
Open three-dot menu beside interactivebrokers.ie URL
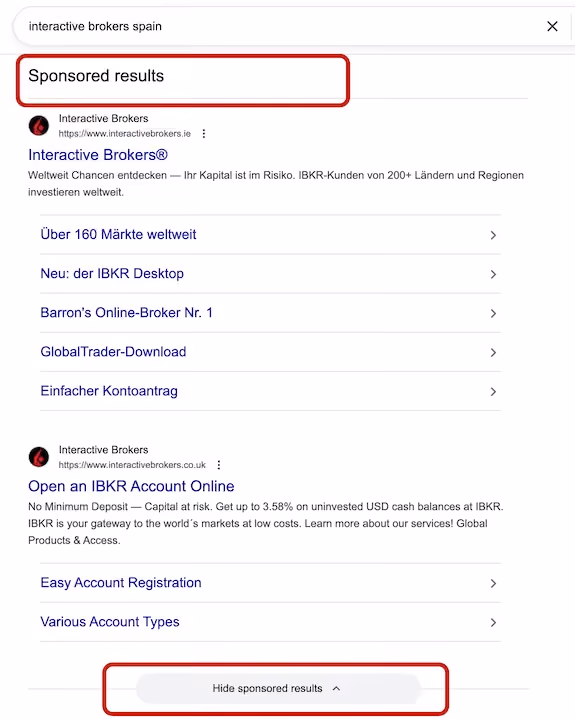(204, 133)
